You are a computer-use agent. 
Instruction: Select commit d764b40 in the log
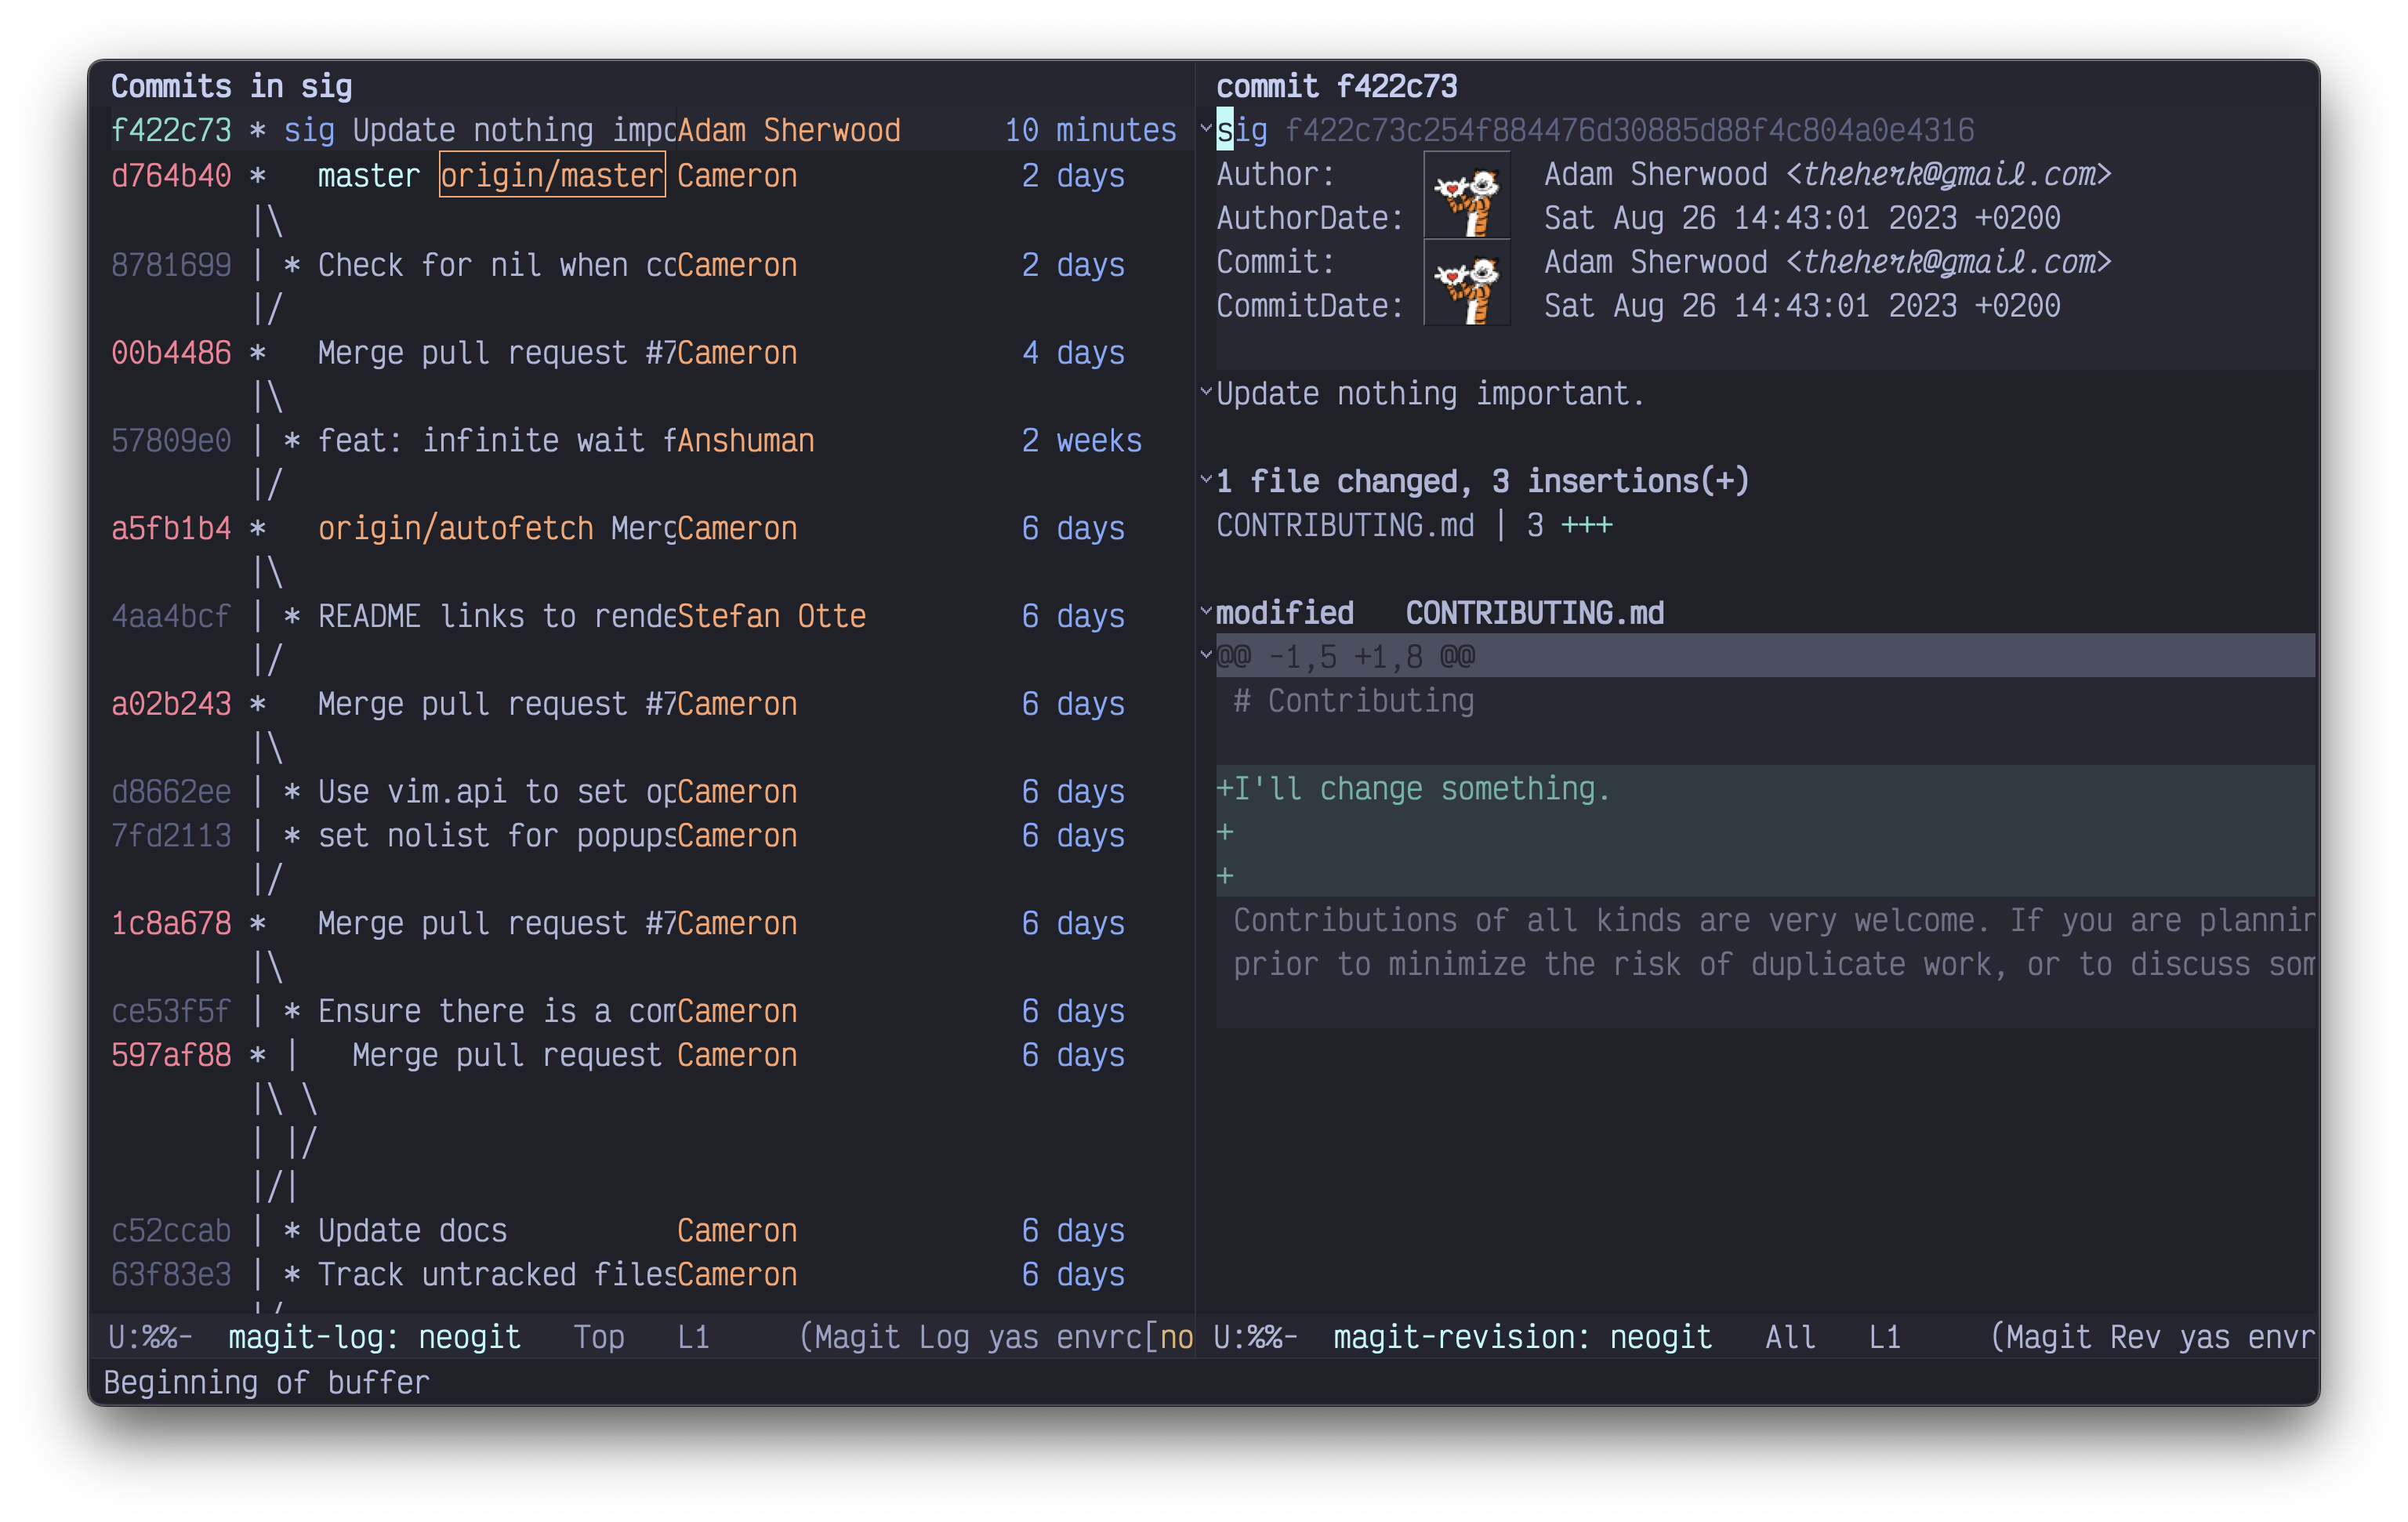(x=171, y=175)
